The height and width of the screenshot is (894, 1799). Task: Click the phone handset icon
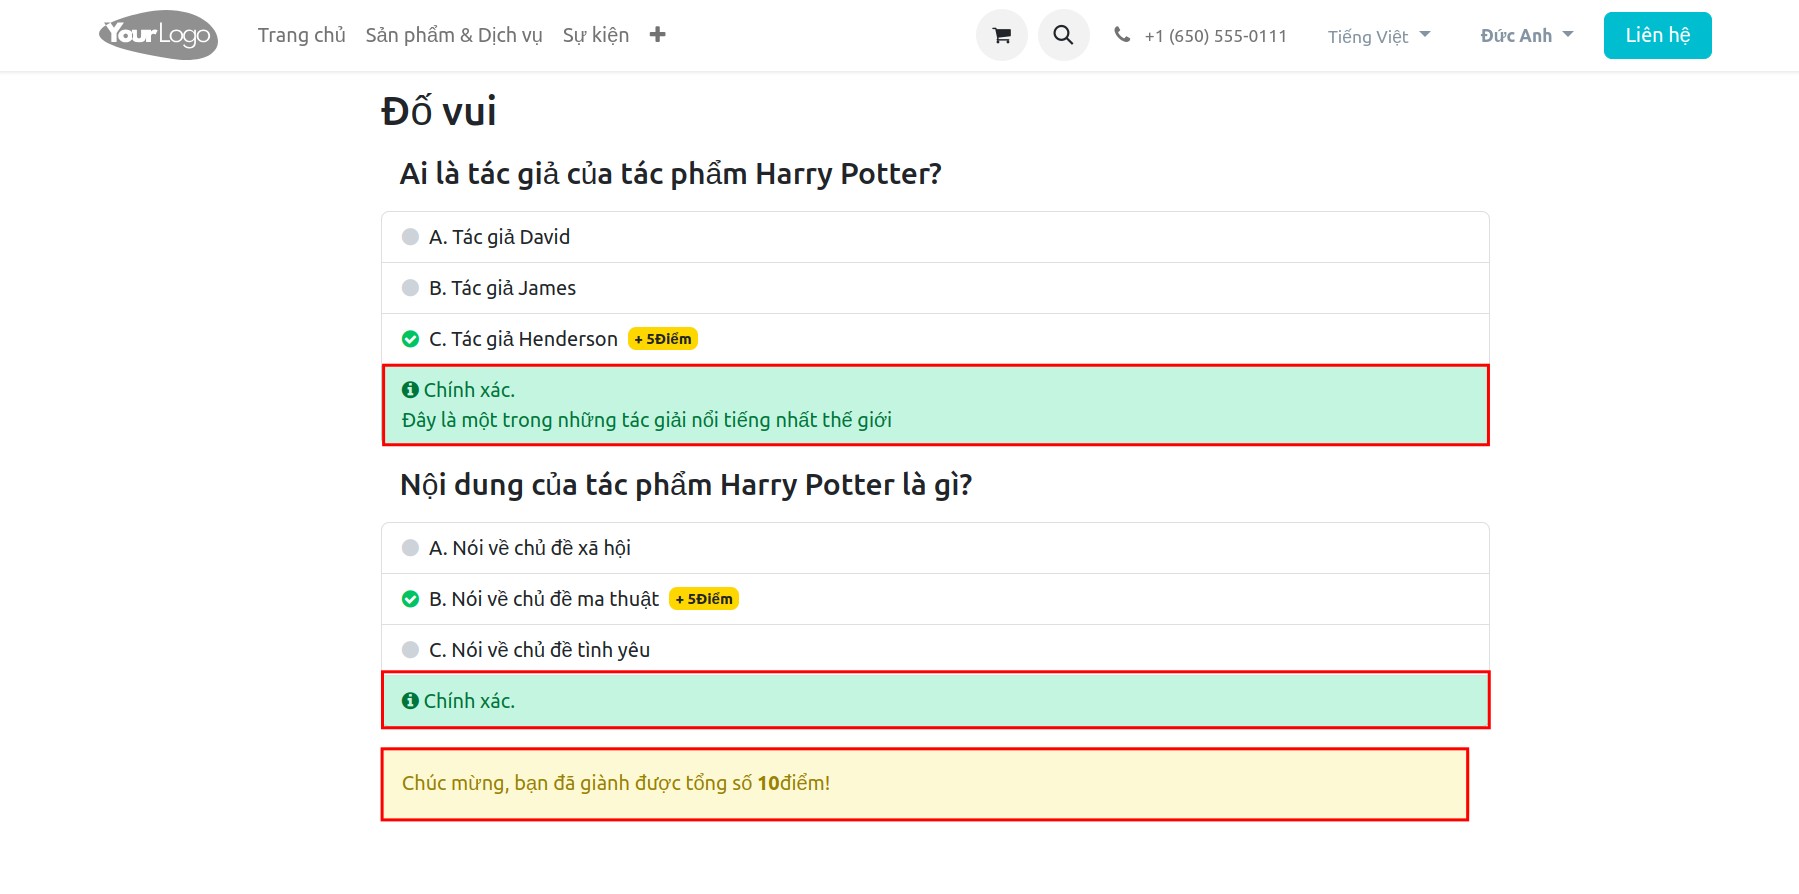coord(1122,35)
